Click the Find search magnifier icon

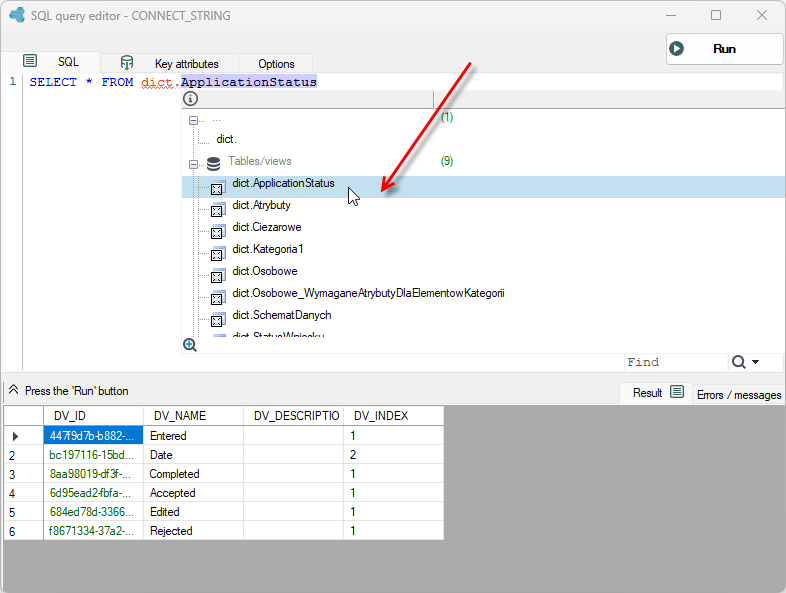click(x=738, y=362)
